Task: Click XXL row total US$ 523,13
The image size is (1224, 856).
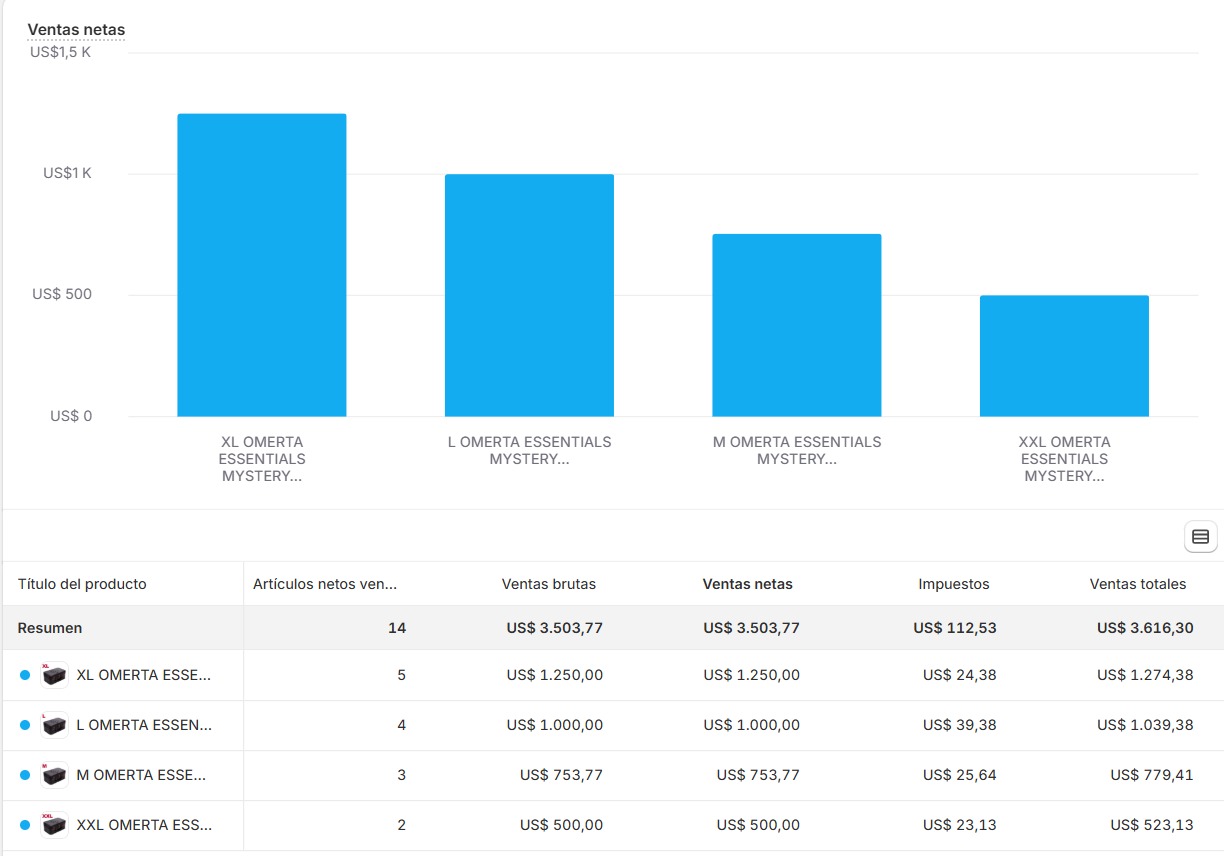Action: (1152, 825)
